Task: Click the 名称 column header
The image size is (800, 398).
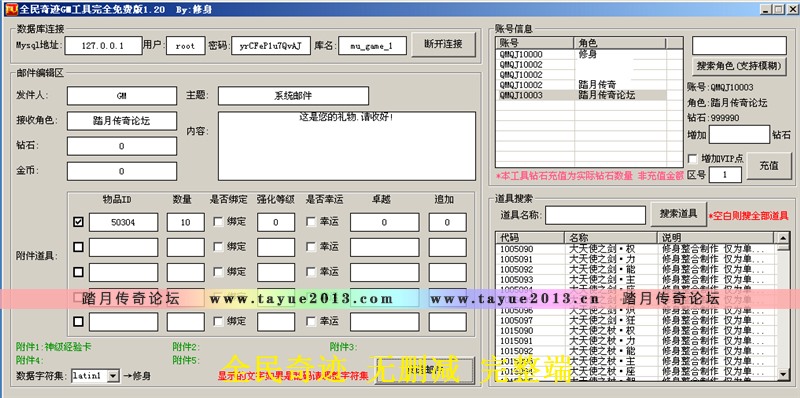Action: click(611, 237)
